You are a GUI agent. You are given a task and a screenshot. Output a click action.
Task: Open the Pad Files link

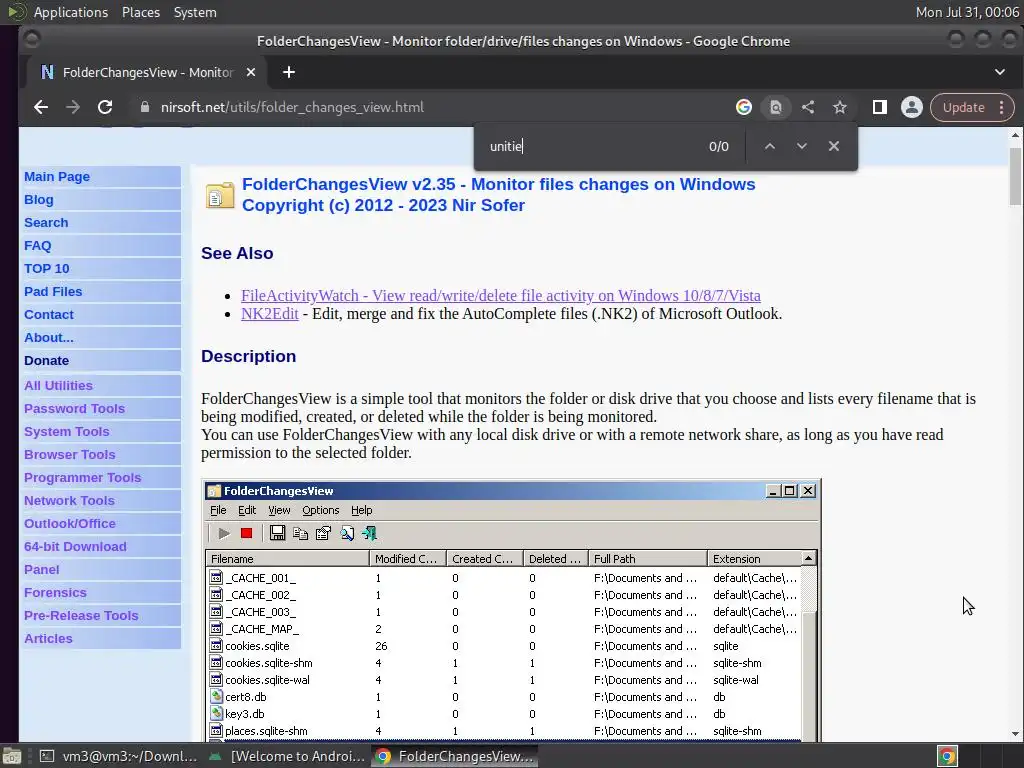[53, 291]
